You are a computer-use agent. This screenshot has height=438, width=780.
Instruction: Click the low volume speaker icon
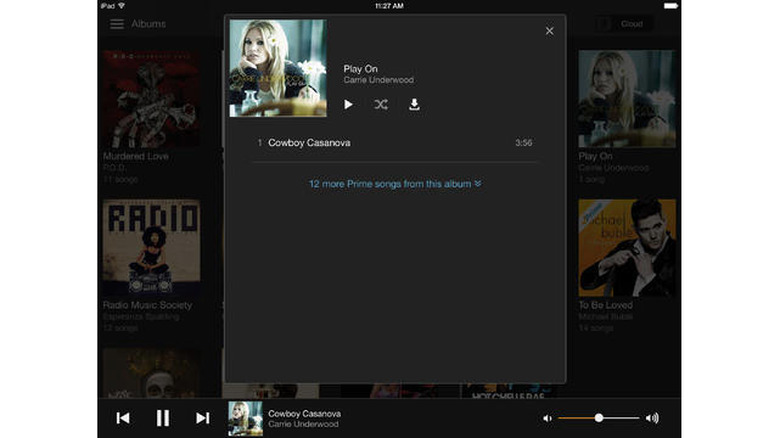[547, 419]
